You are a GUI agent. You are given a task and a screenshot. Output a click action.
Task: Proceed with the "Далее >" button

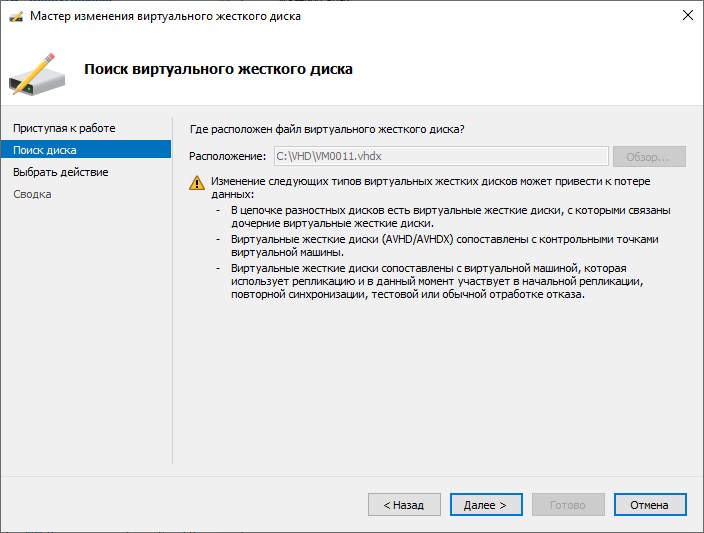pos(486,505)
